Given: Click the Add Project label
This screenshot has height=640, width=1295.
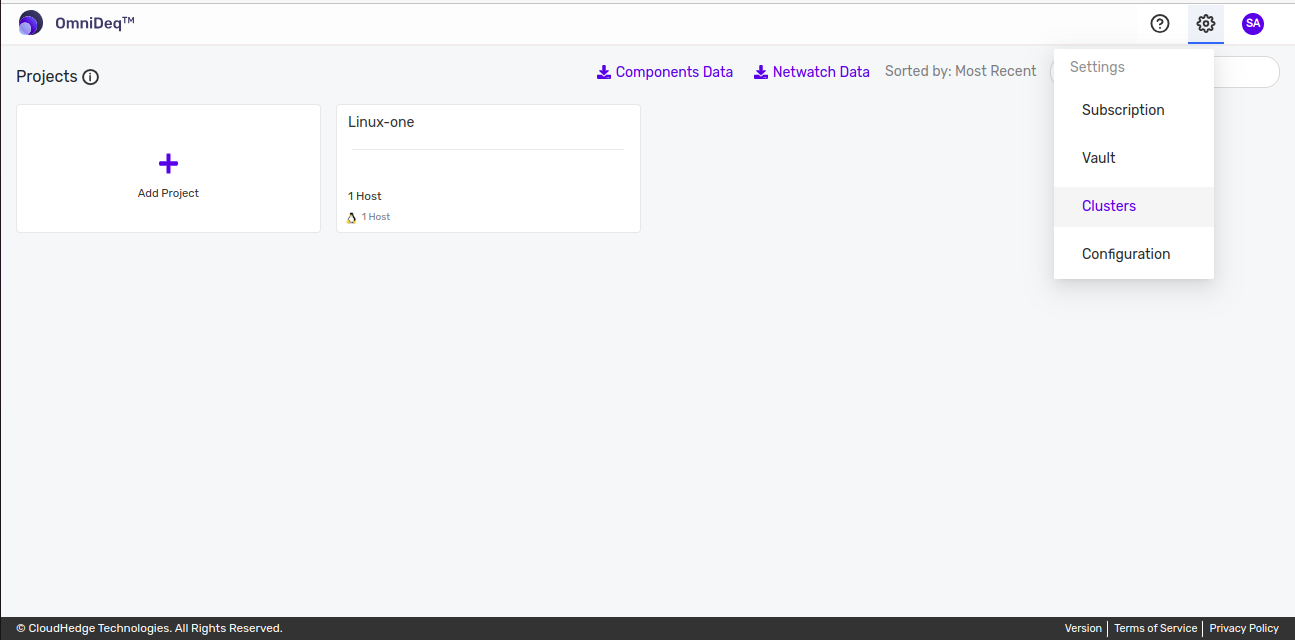Looking at the screenshot, I should (168, 193).
